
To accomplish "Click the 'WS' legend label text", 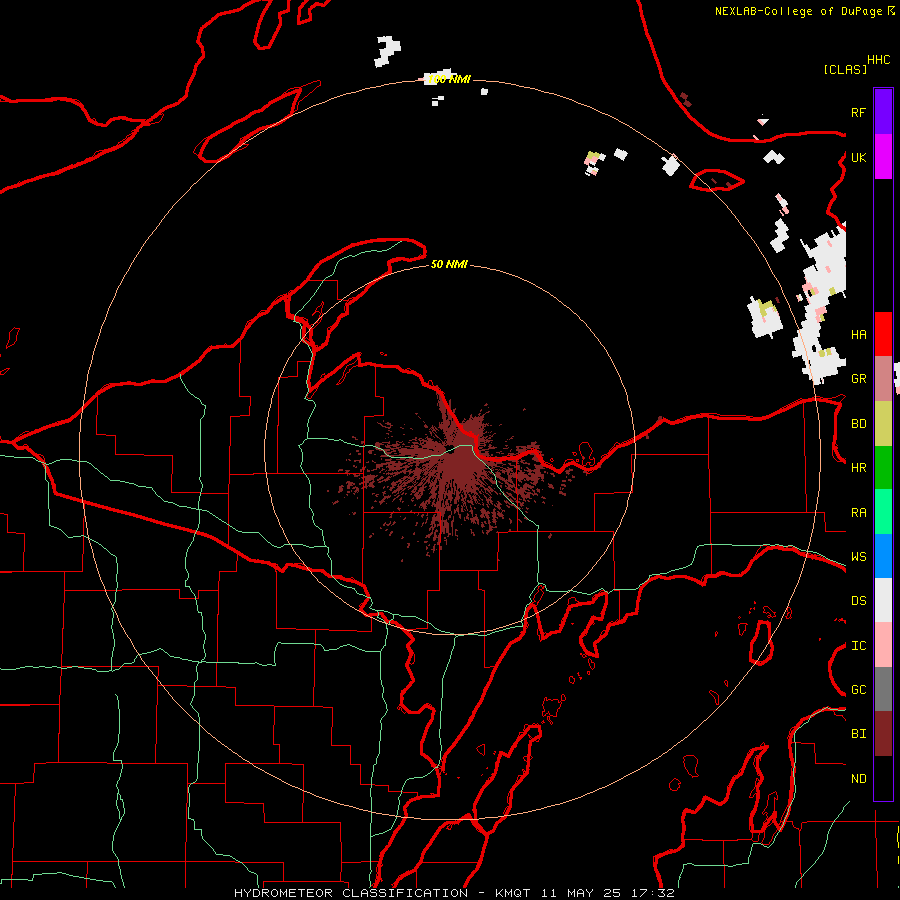I will coord(858,556).
